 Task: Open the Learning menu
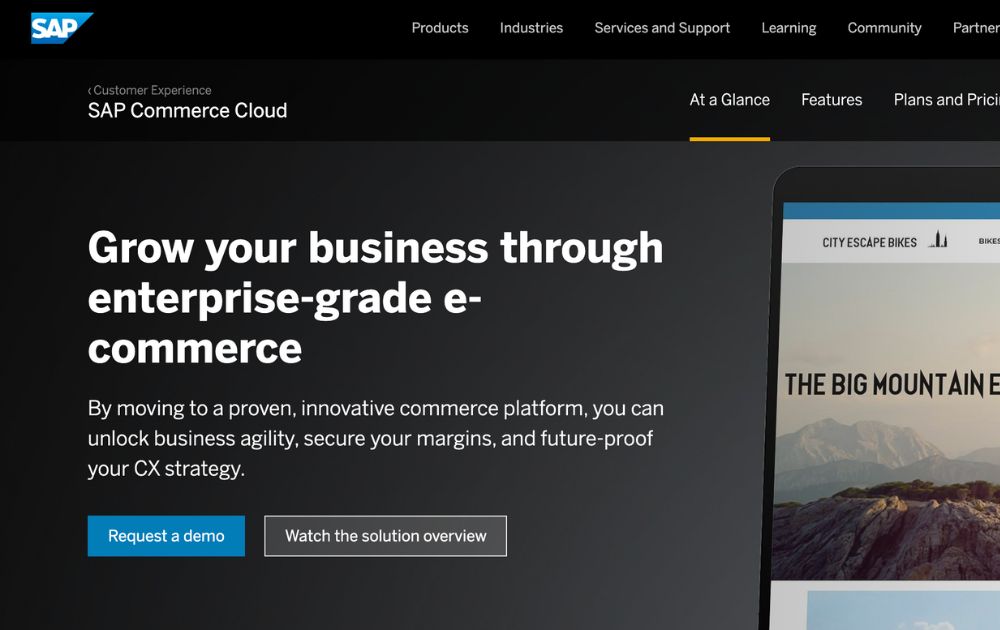[x=788, y=28]
